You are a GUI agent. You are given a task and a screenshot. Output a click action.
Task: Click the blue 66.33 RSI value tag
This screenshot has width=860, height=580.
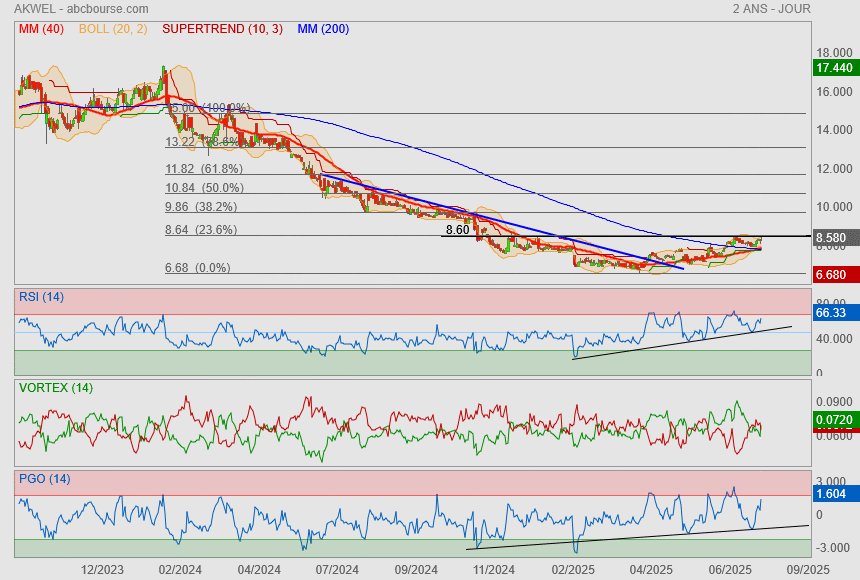(834, 313)
